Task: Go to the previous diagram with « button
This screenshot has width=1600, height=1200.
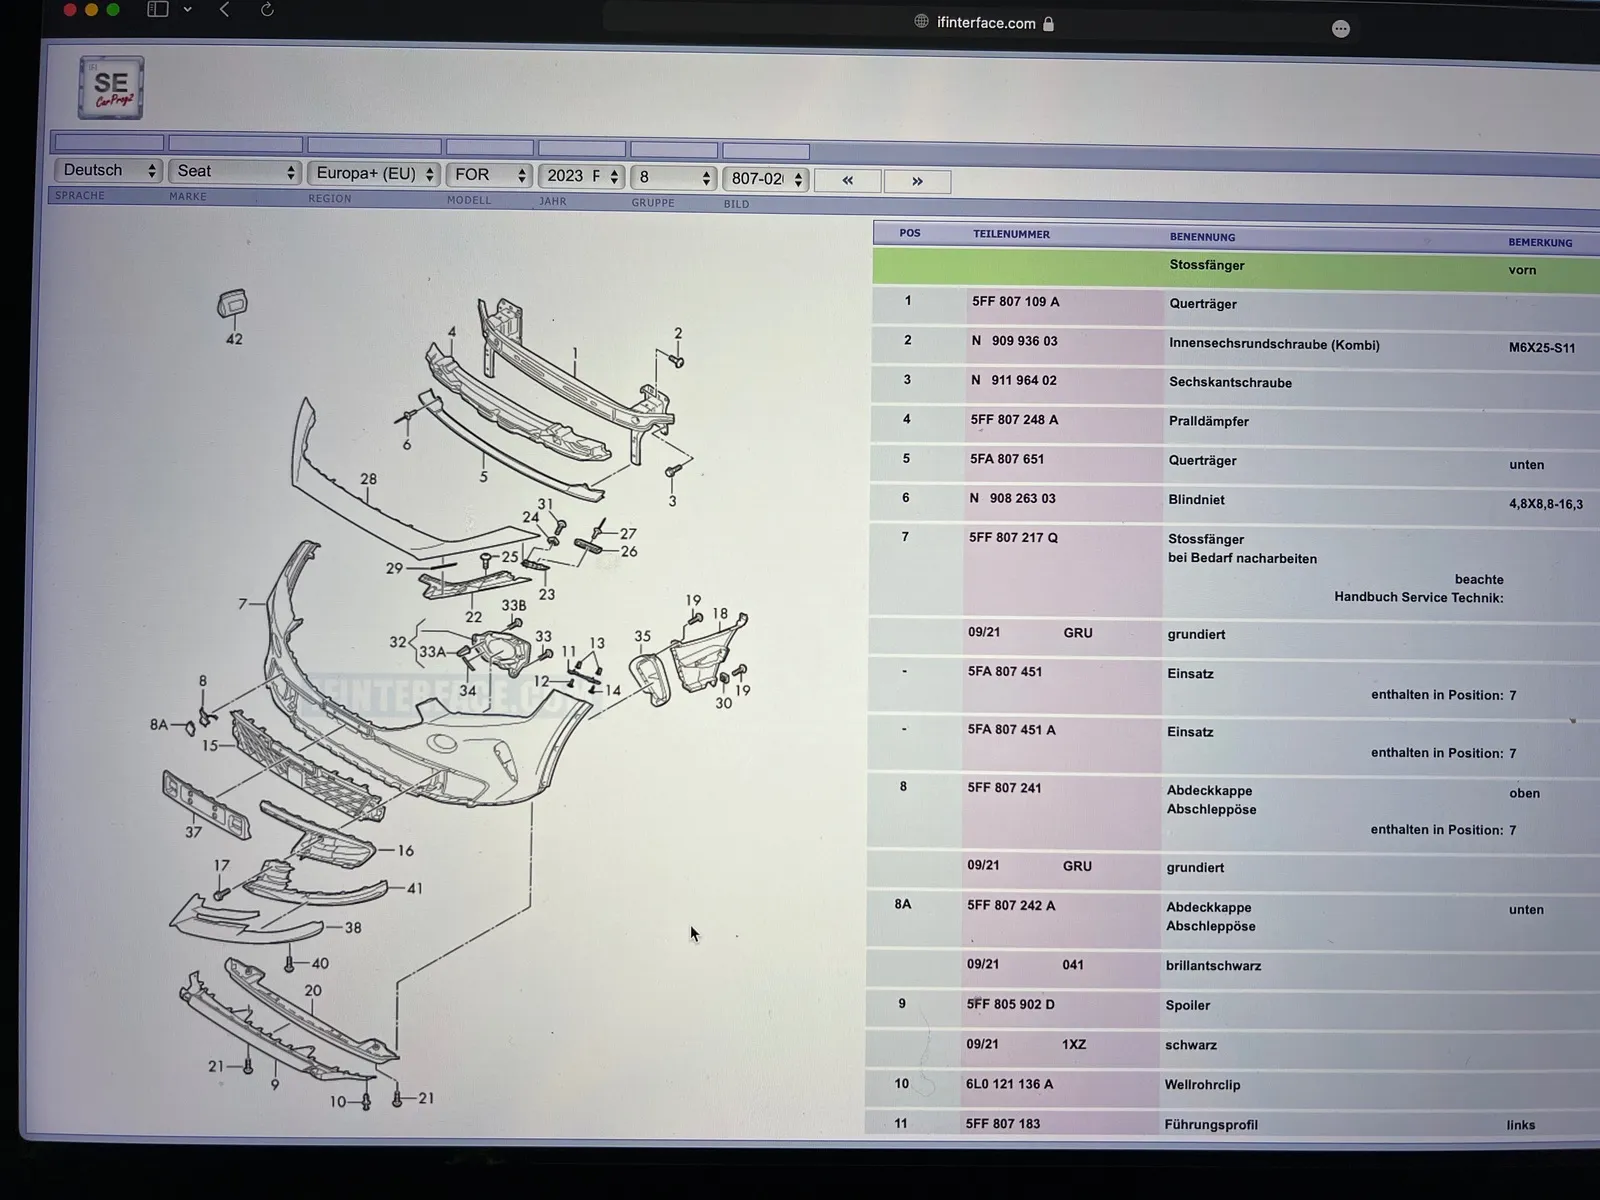Action: coord(847,181)
